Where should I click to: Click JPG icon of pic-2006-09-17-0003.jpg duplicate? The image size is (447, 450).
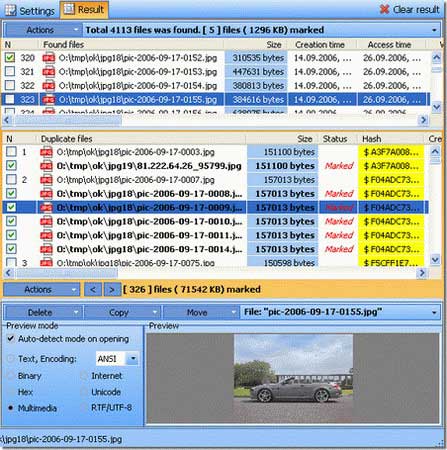pos(46,152)
